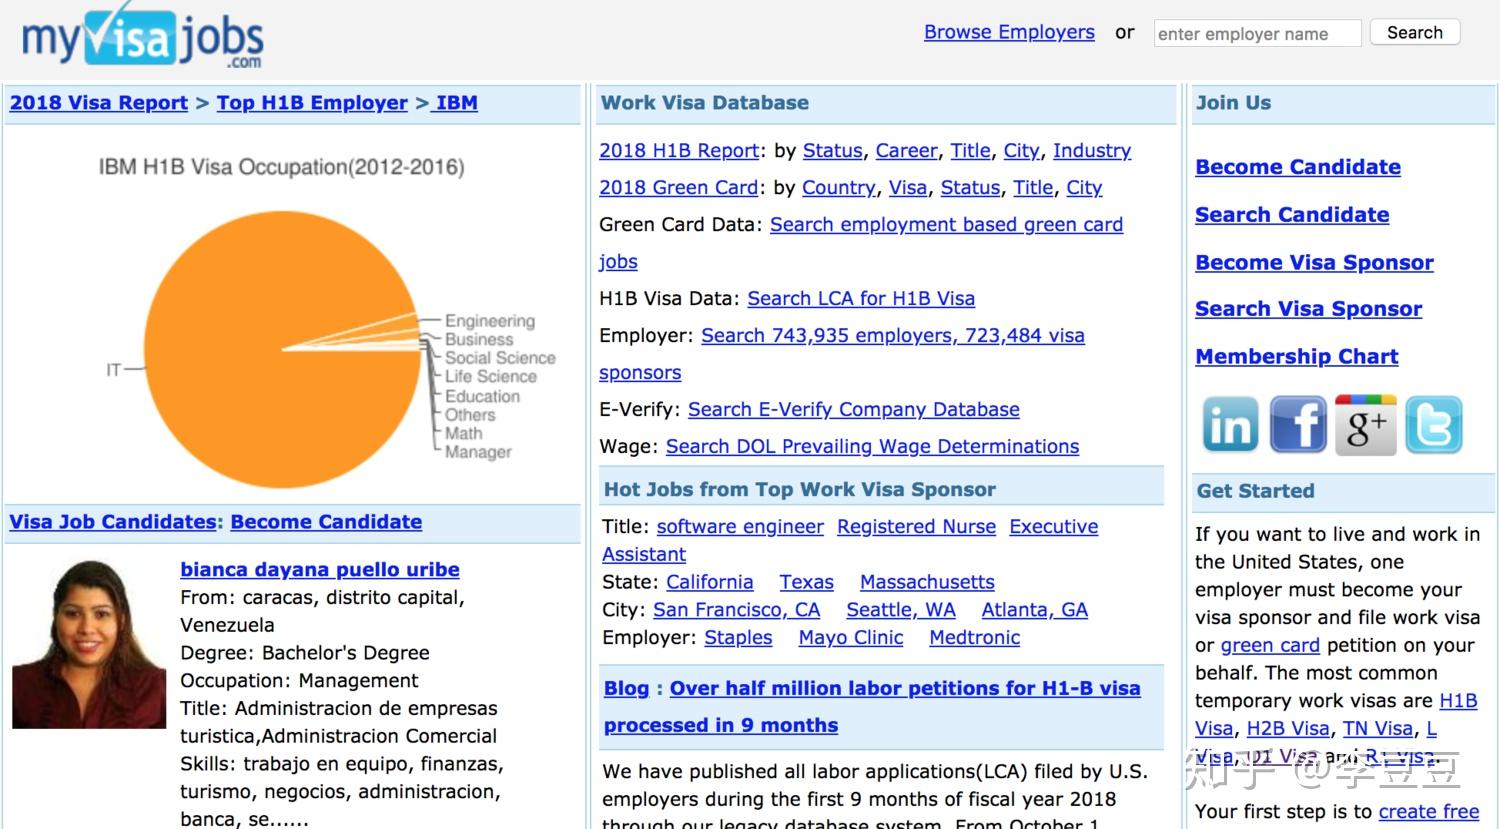Select the software engineer job title link

tap(740, 526)
